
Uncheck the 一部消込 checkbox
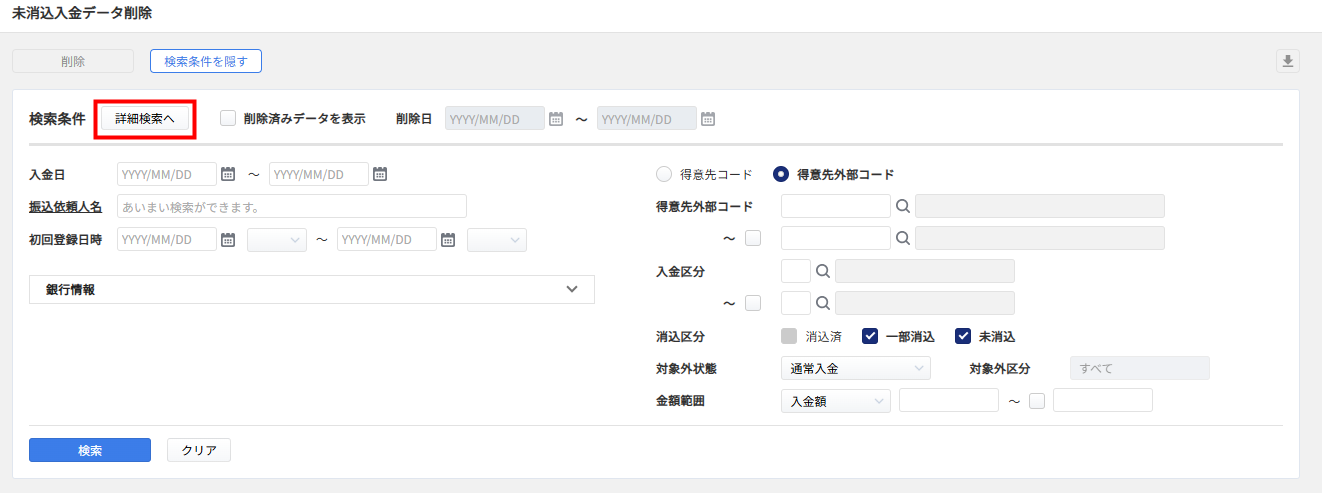tap(870, 336)
